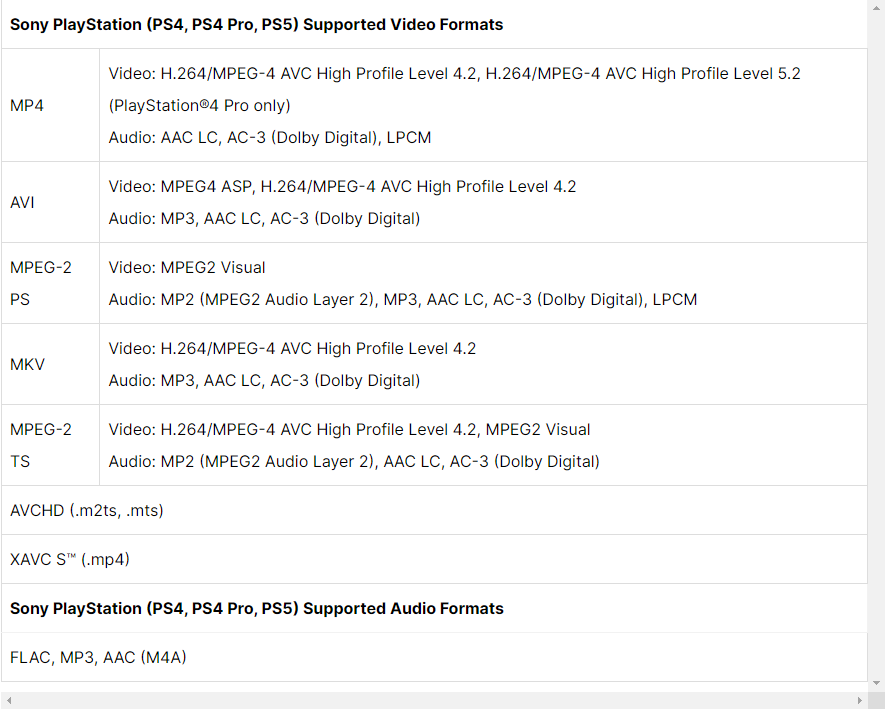The height and width of the screenshot is (709, 886).
Task: Click the AVCHD (.m2ts, .mts) row
Action: pos(434,510)
